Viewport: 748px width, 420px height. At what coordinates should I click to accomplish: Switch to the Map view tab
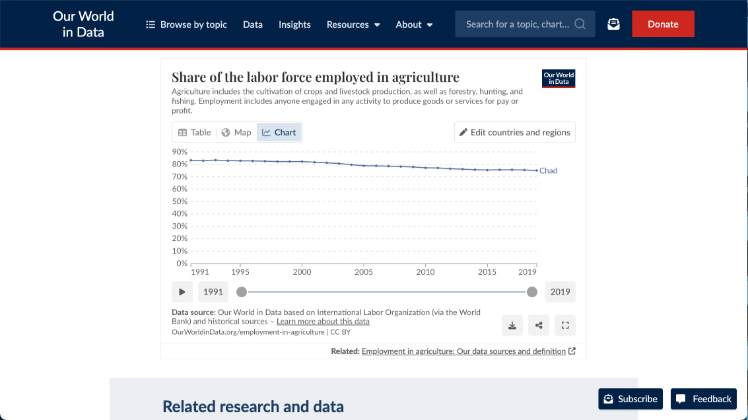[x=236, y=132]
